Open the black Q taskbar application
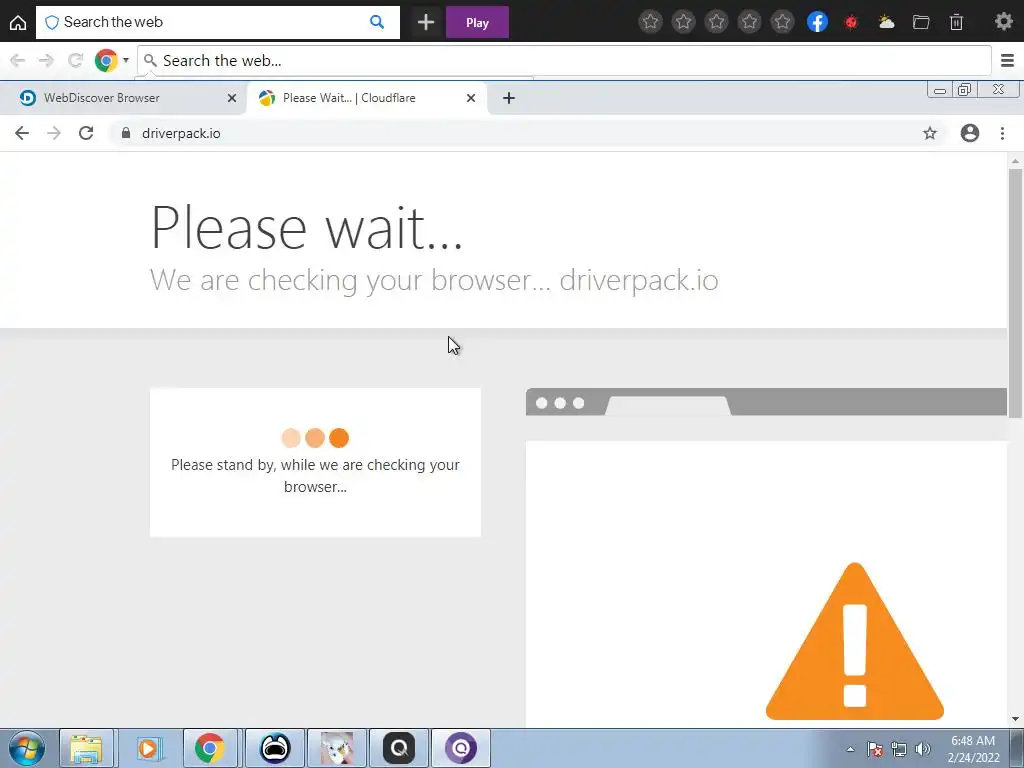 click(398, 748)
